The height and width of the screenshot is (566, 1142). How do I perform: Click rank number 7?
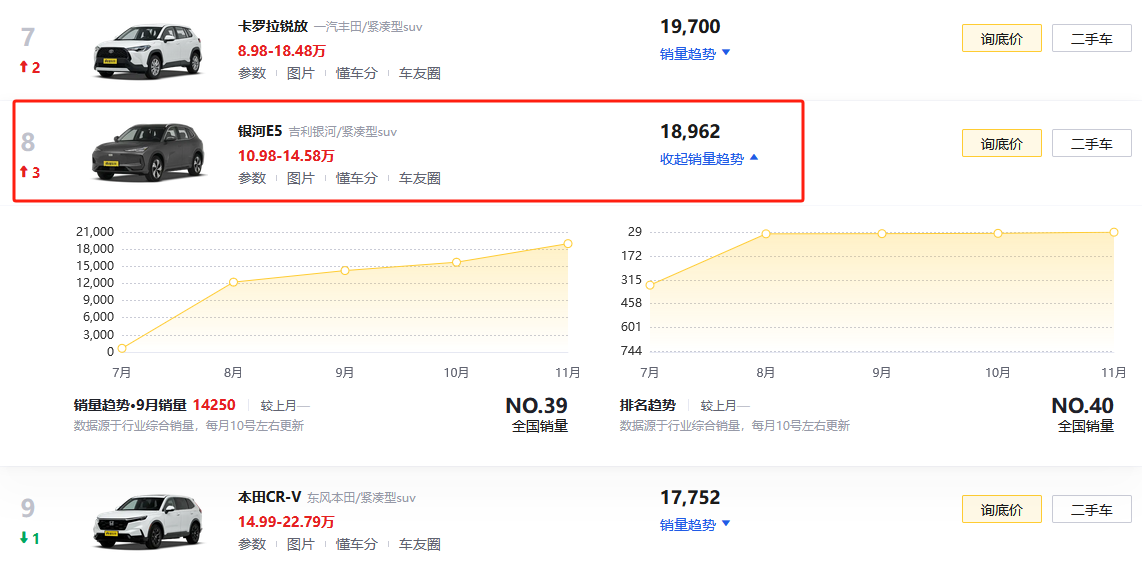(x=28, y=37)
